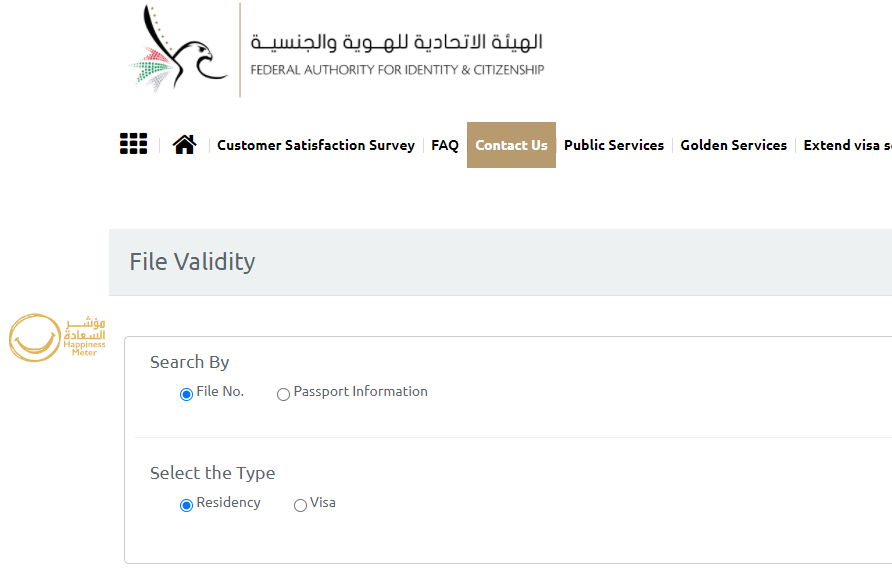Choose the Visa type option
This screenshot has width=892, height=568.
pos(300,505)
